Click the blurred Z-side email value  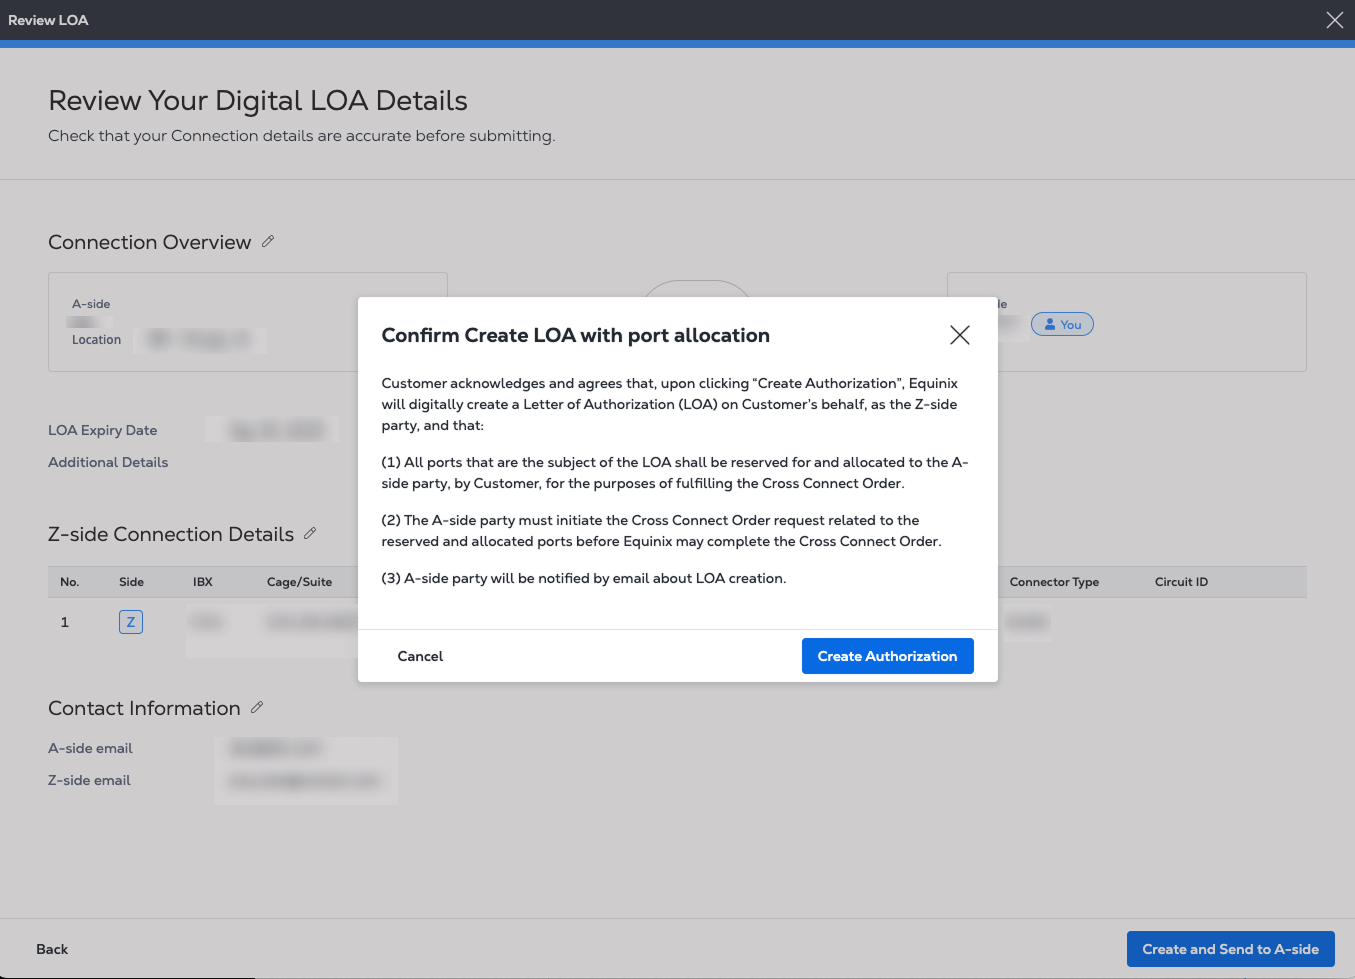click(x=304, y=780)
